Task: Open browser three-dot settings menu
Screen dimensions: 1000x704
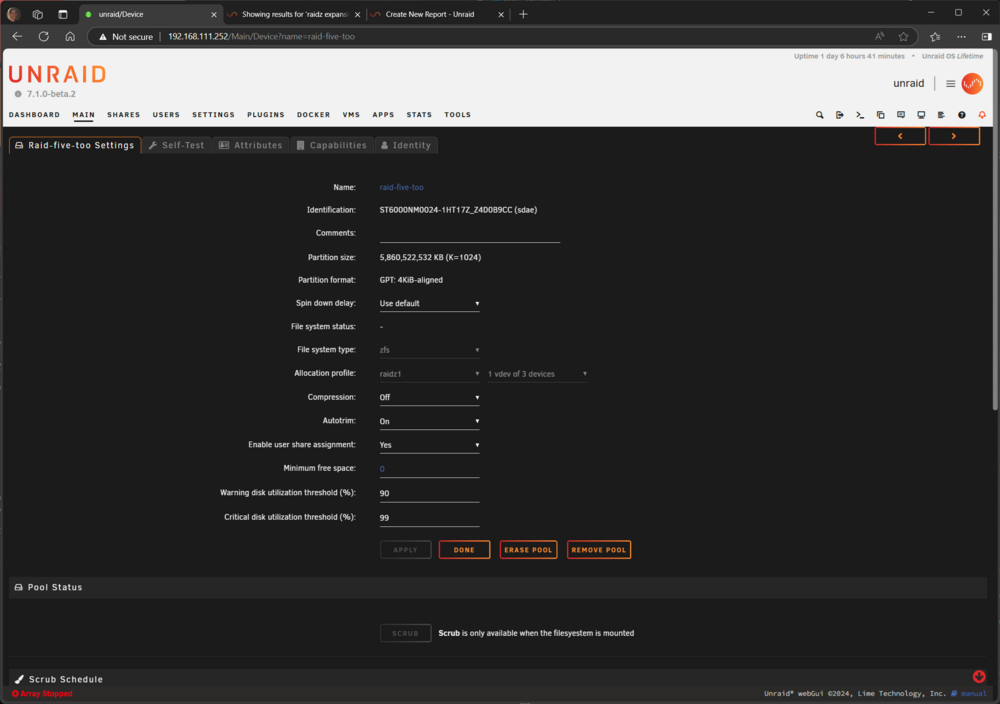Action: point(961,36)
